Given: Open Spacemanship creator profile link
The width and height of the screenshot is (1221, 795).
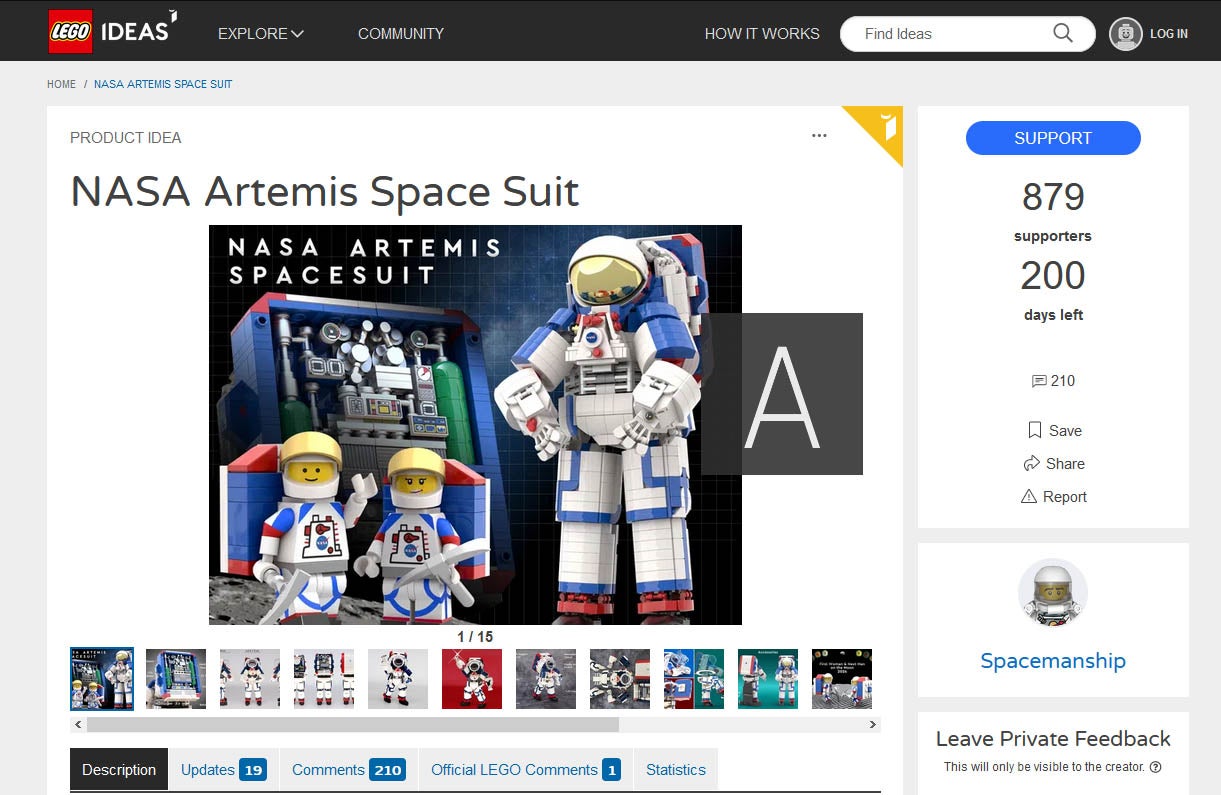Looking at the screenshot, I should [x=1052, y=661].
